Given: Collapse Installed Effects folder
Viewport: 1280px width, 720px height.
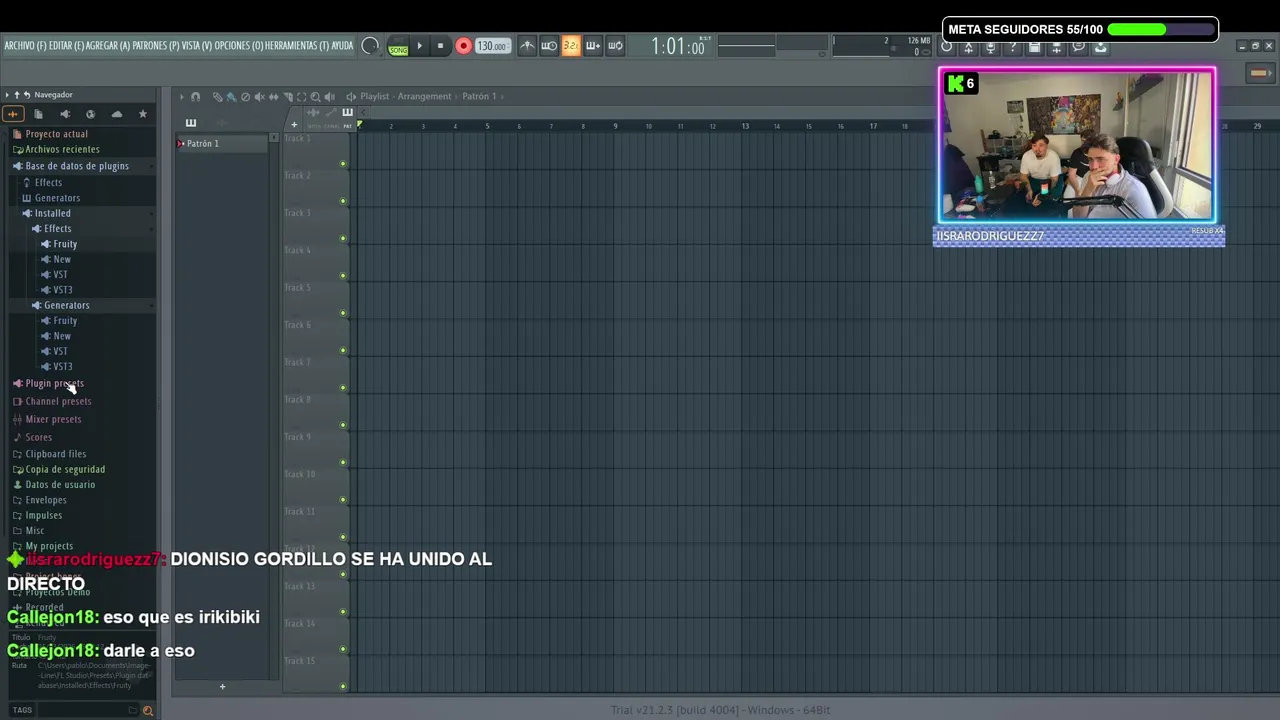Looking at the screenshot, I should click(x=57, y=229).
